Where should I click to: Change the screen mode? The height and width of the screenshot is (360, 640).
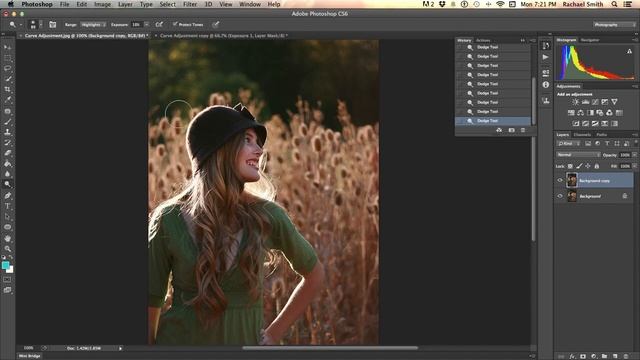coord(7,290)
